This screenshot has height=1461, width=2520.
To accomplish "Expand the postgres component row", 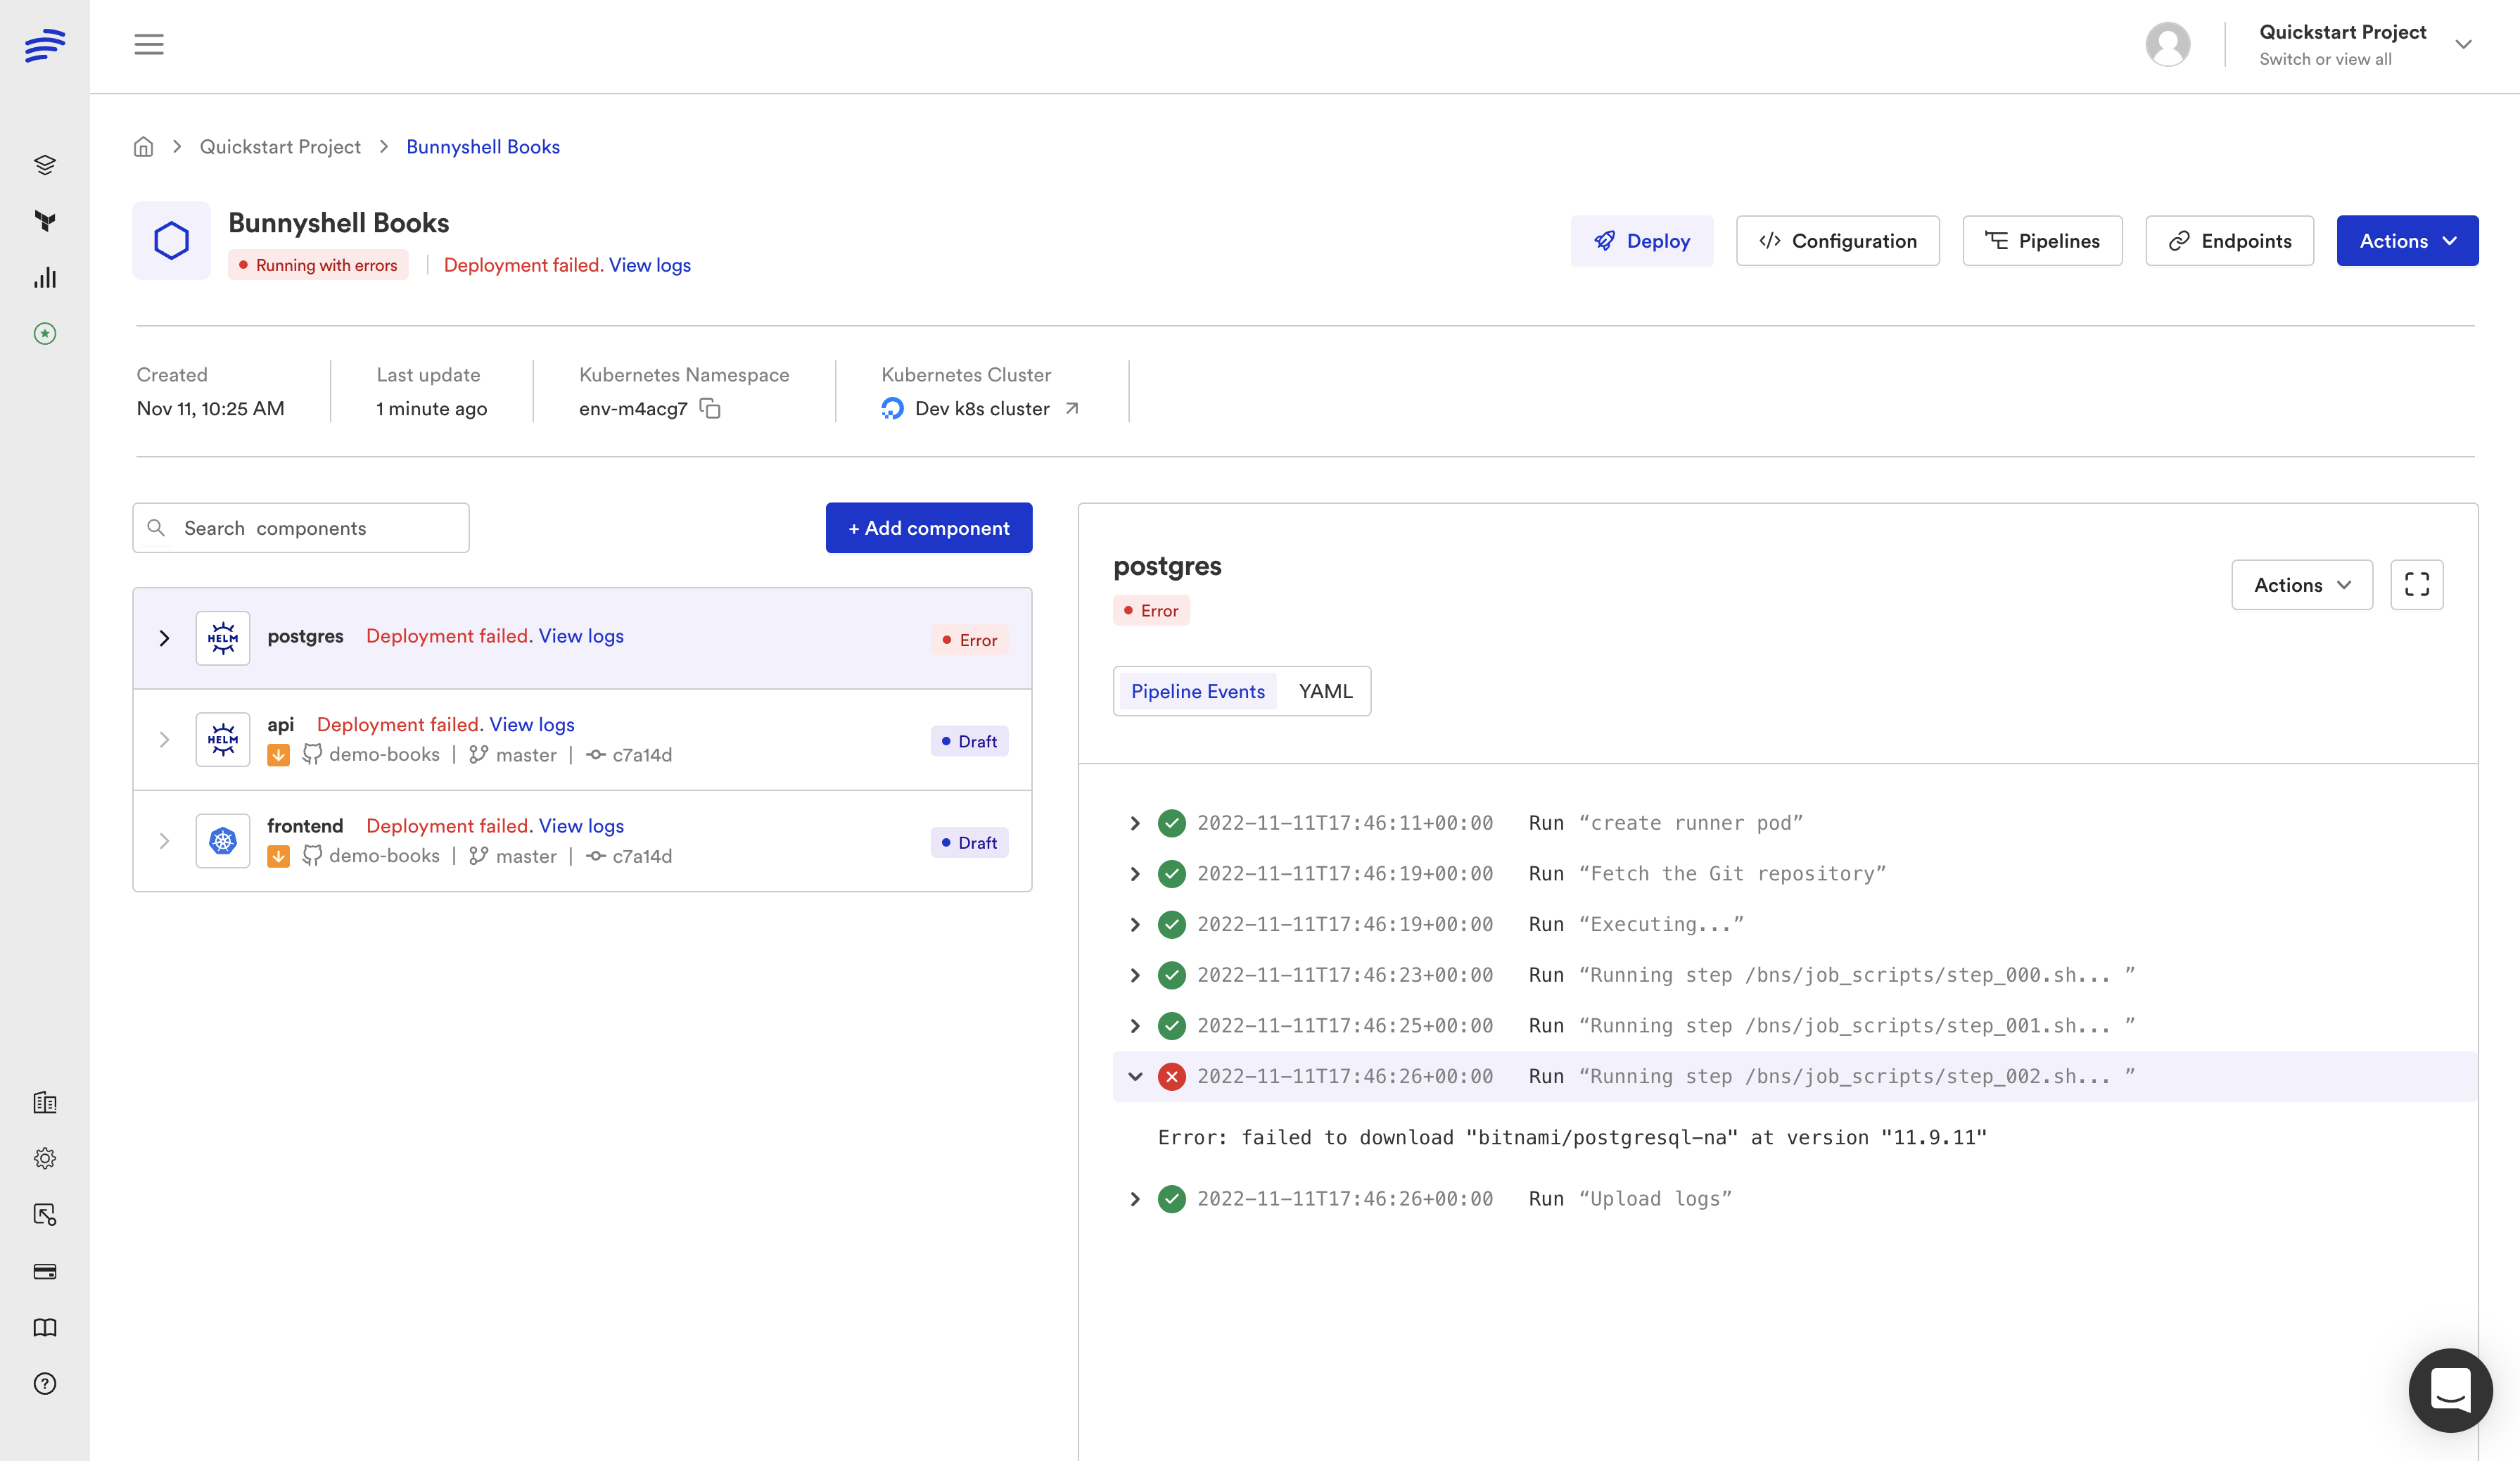I will click(165, 638).
